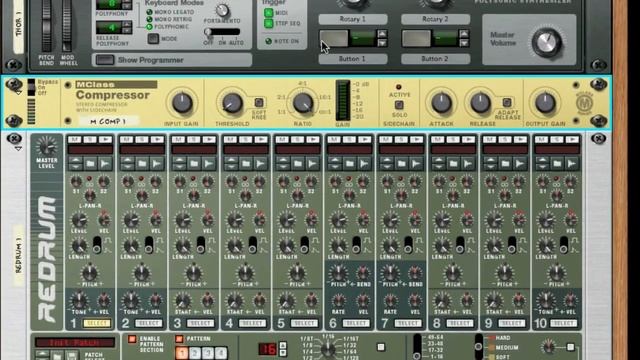Mute Redrum channel 1 with M button
The width and height of the screenshot is (640, 360).
tap(74, 140)
